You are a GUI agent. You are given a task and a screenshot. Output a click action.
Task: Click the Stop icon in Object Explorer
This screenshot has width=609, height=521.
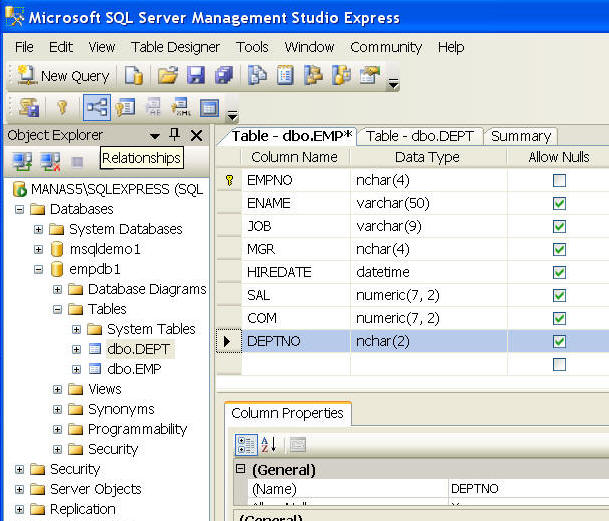pyautogui.click(x=77, y=162)
